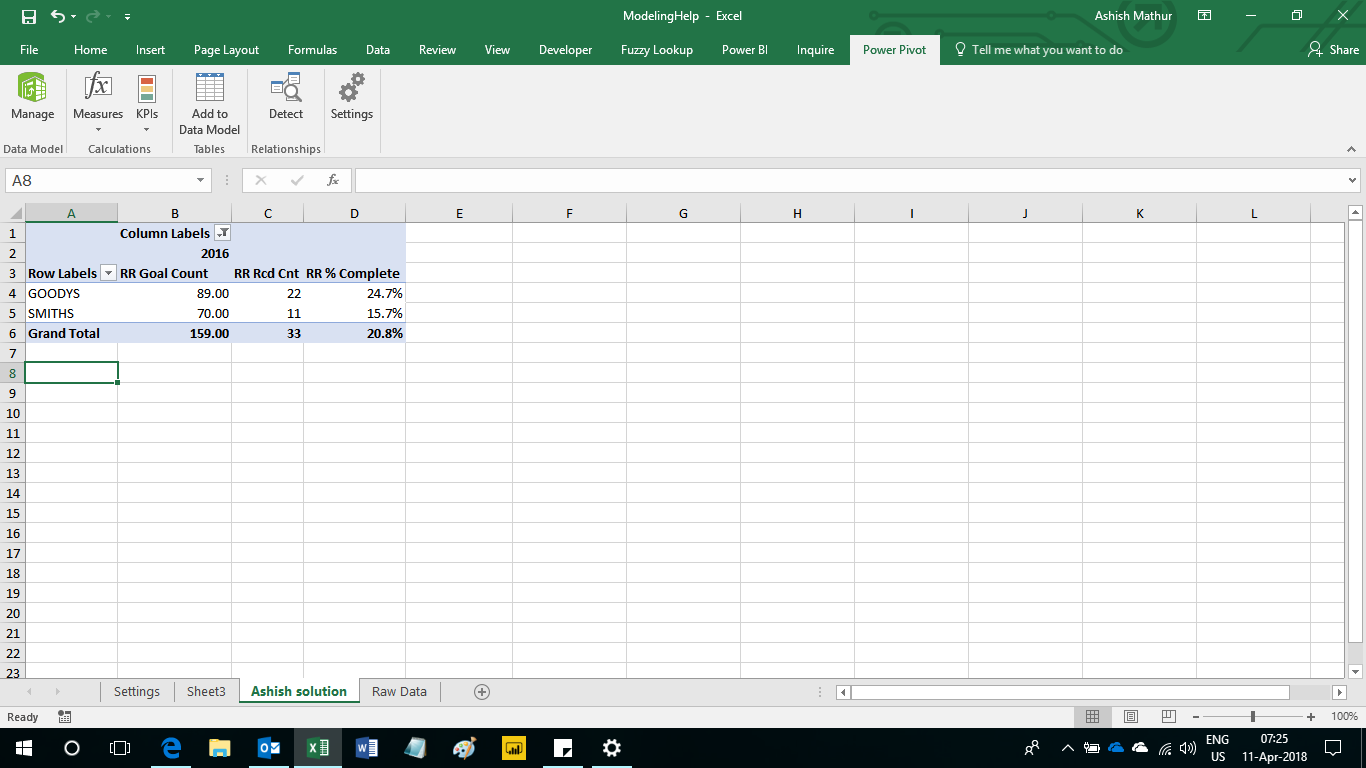
Task: Expand the Column Labels filter dropdown
Action: [222, 233]
